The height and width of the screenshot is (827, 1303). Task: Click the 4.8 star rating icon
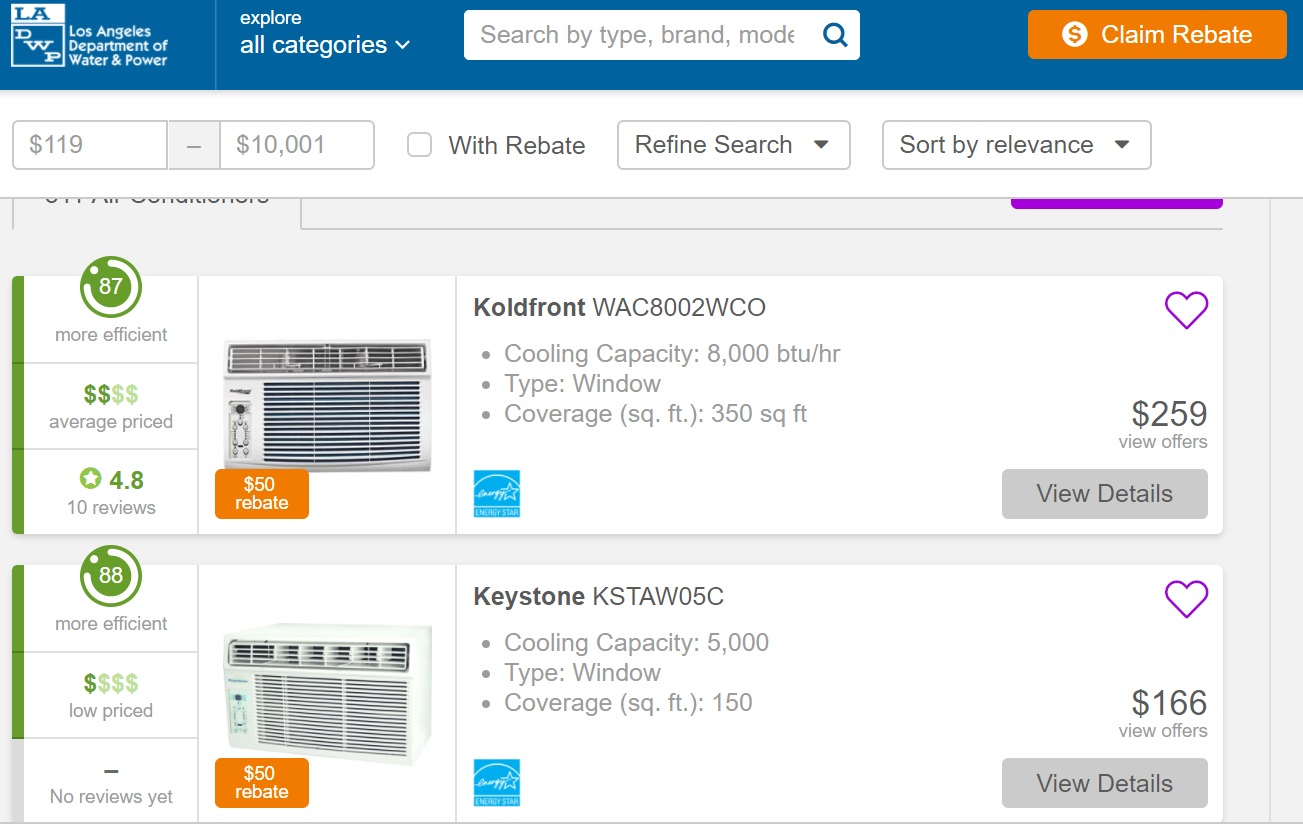pyautogui.click(x=90, y=479)
